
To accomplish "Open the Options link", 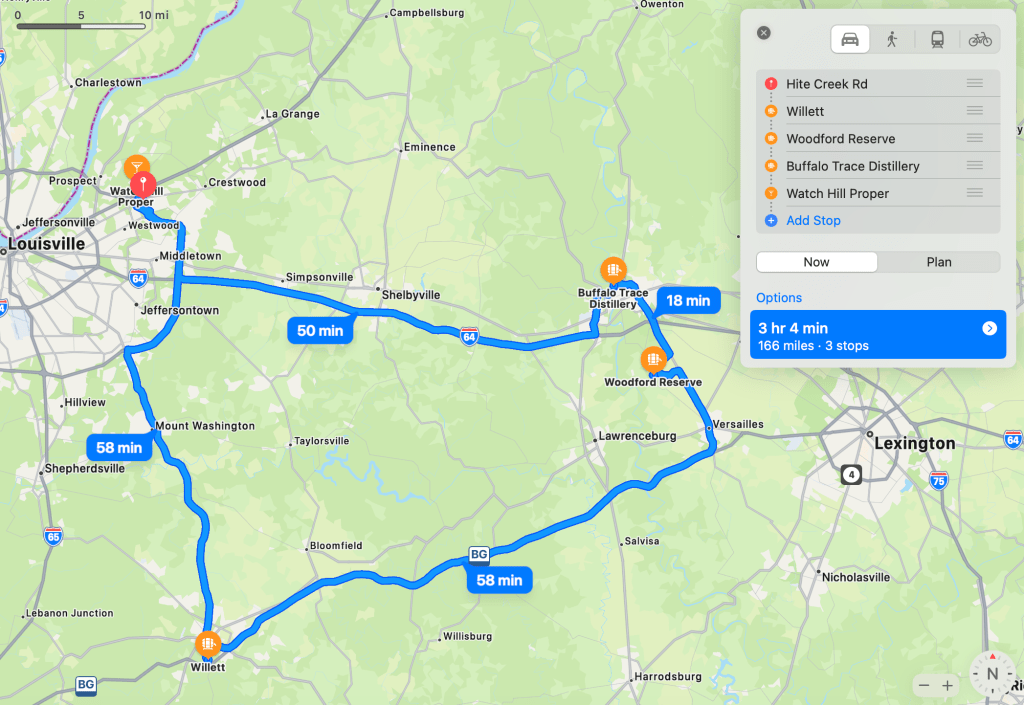I will (778, 298).
